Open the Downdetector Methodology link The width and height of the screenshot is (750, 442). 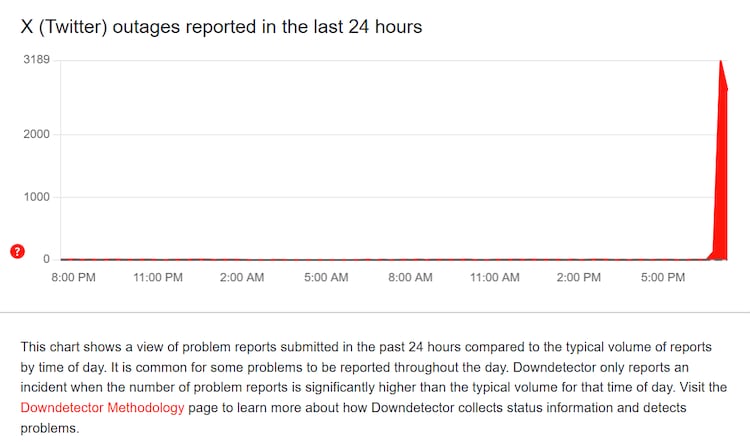pyautogui.click(x=102, y=407)
